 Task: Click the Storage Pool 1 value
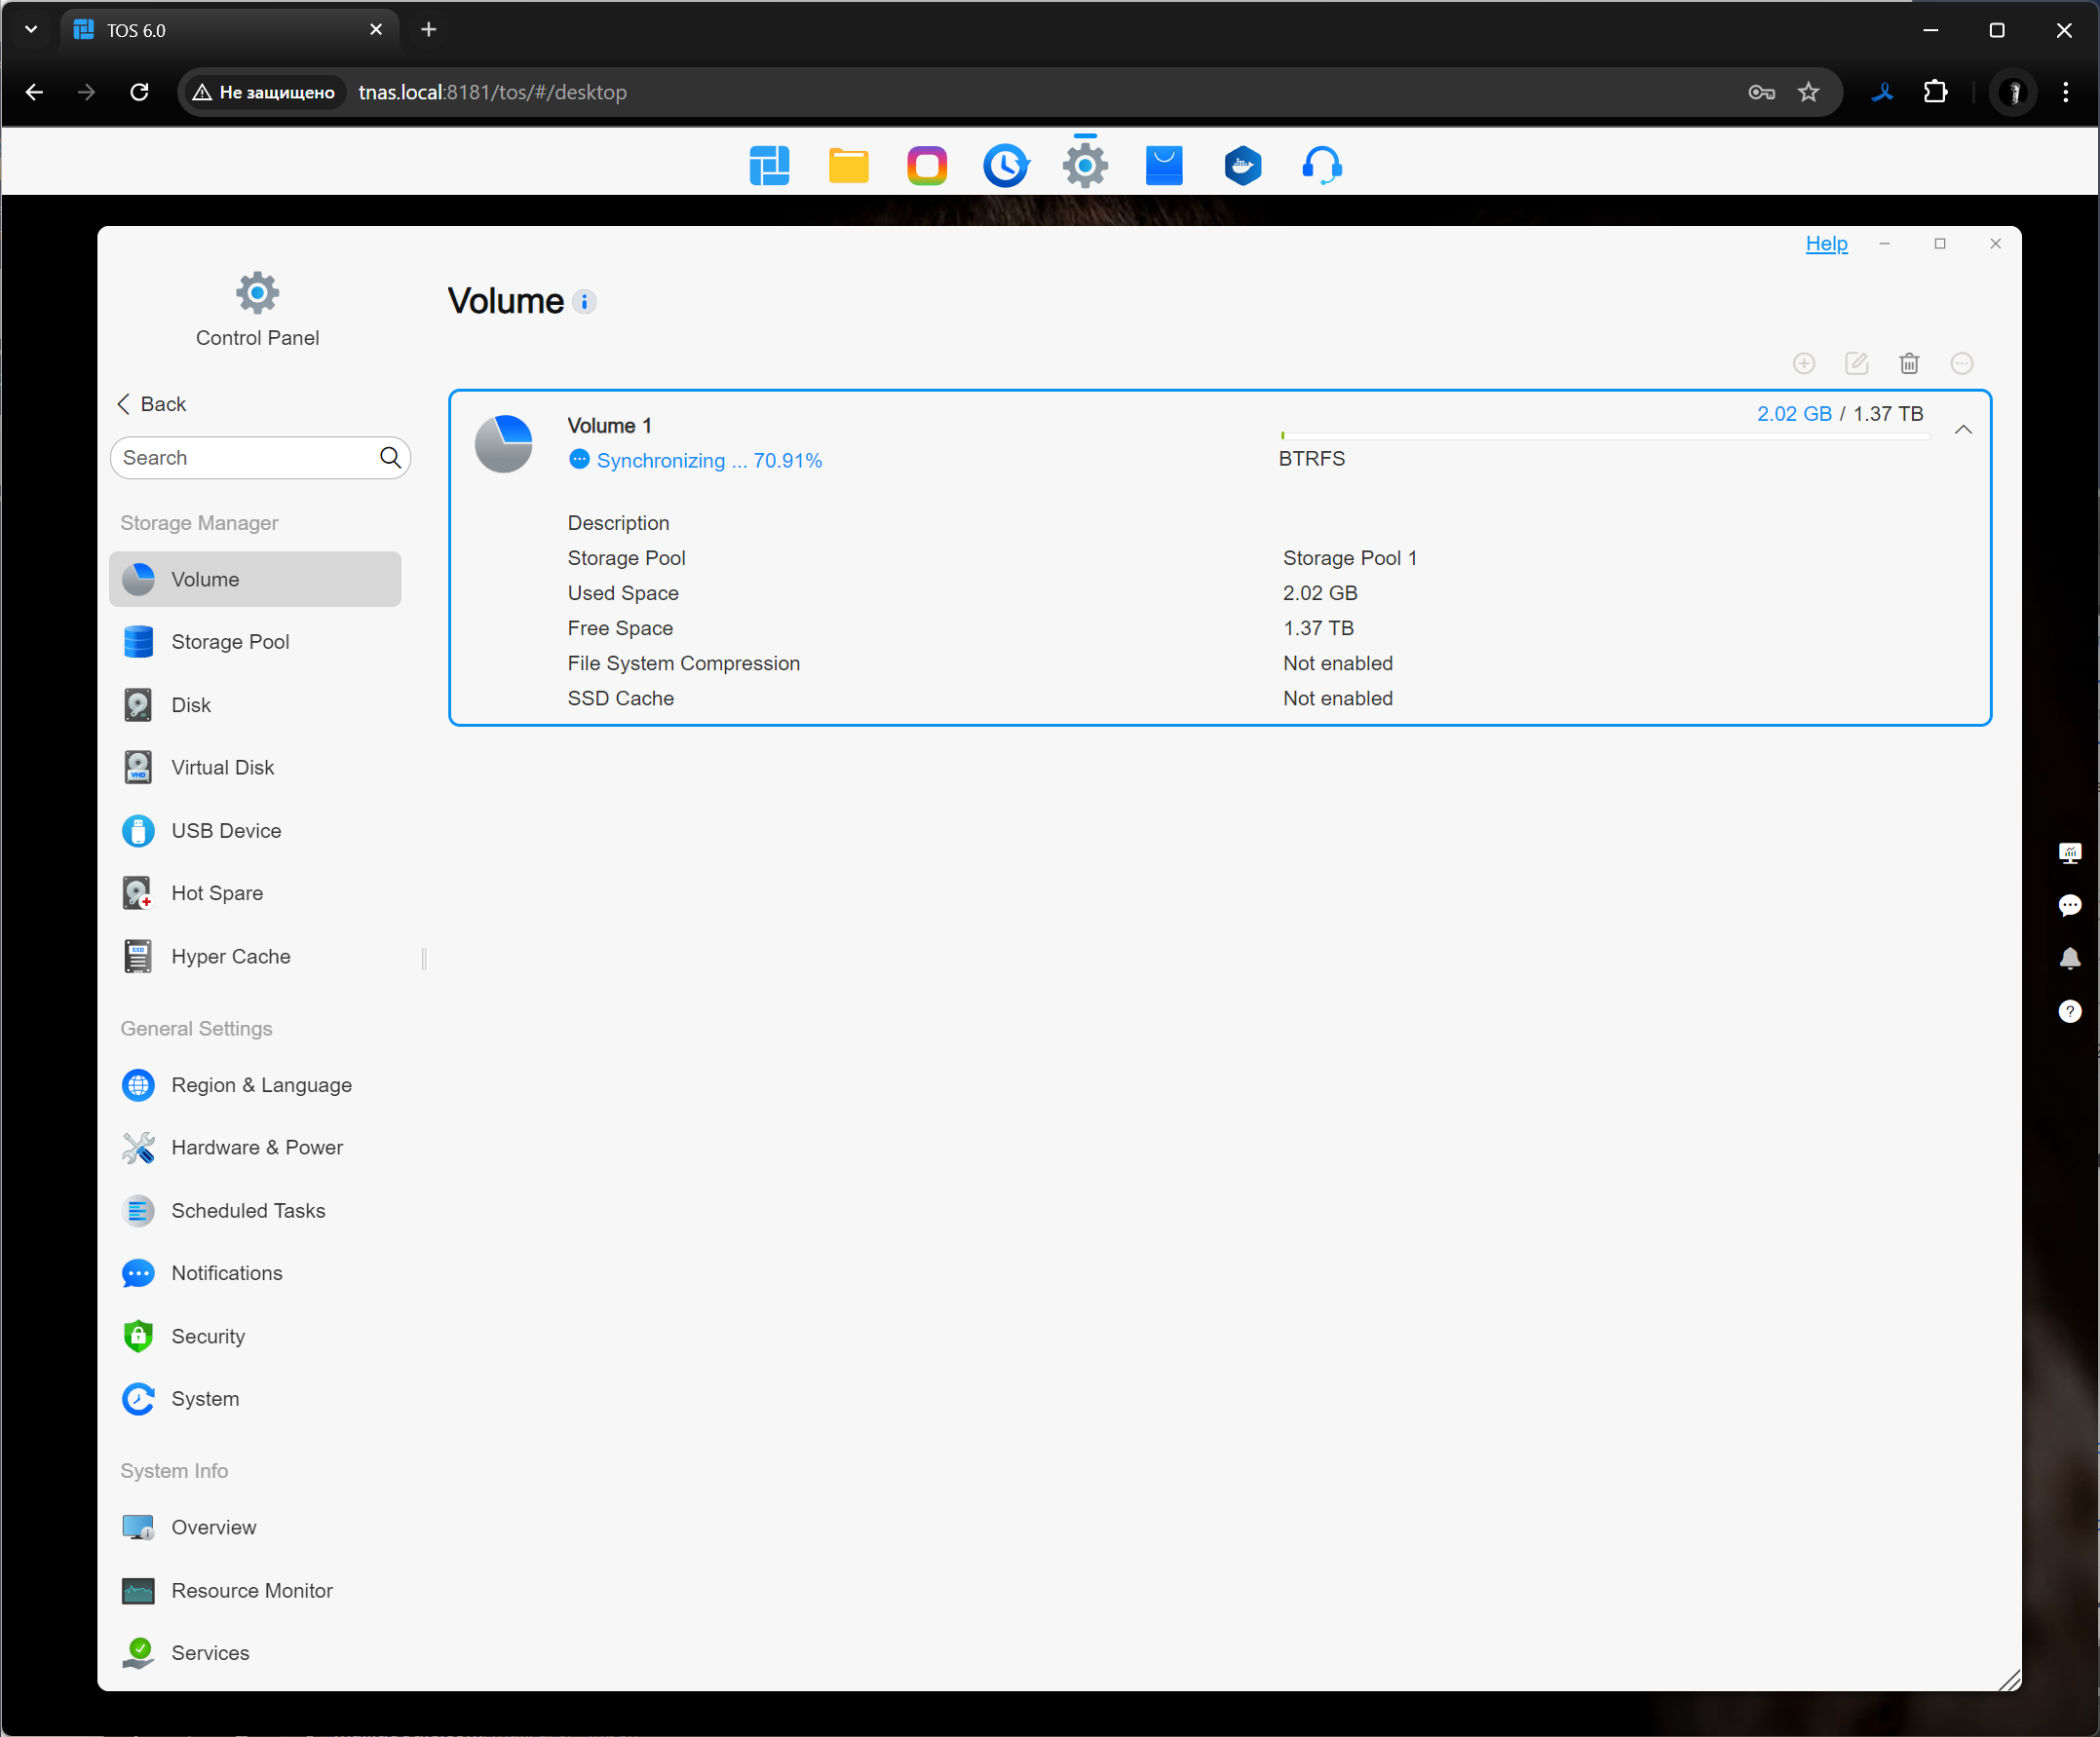(1350, 558)
